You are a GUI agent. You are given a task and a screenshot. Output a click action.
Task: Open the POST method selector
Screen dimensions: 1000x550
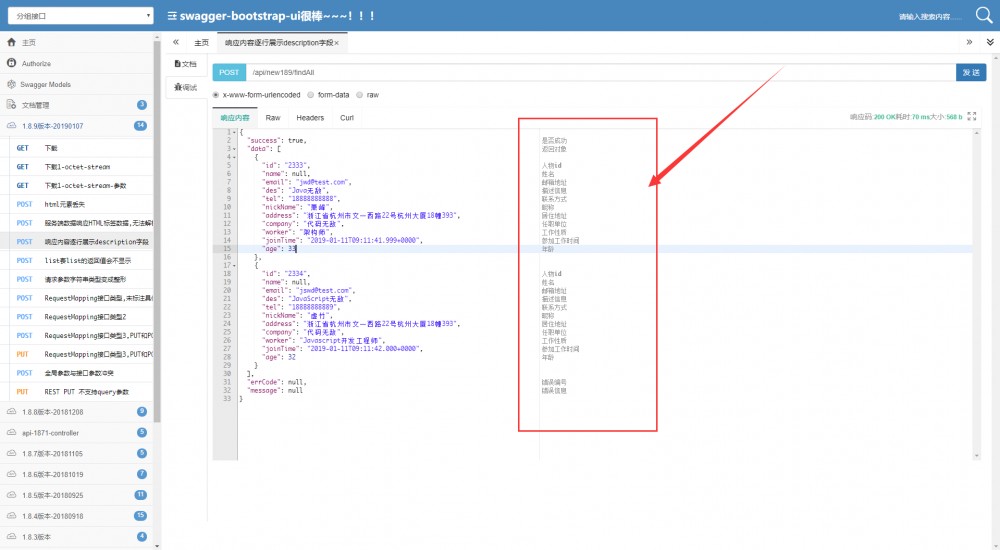pos(229,72)
